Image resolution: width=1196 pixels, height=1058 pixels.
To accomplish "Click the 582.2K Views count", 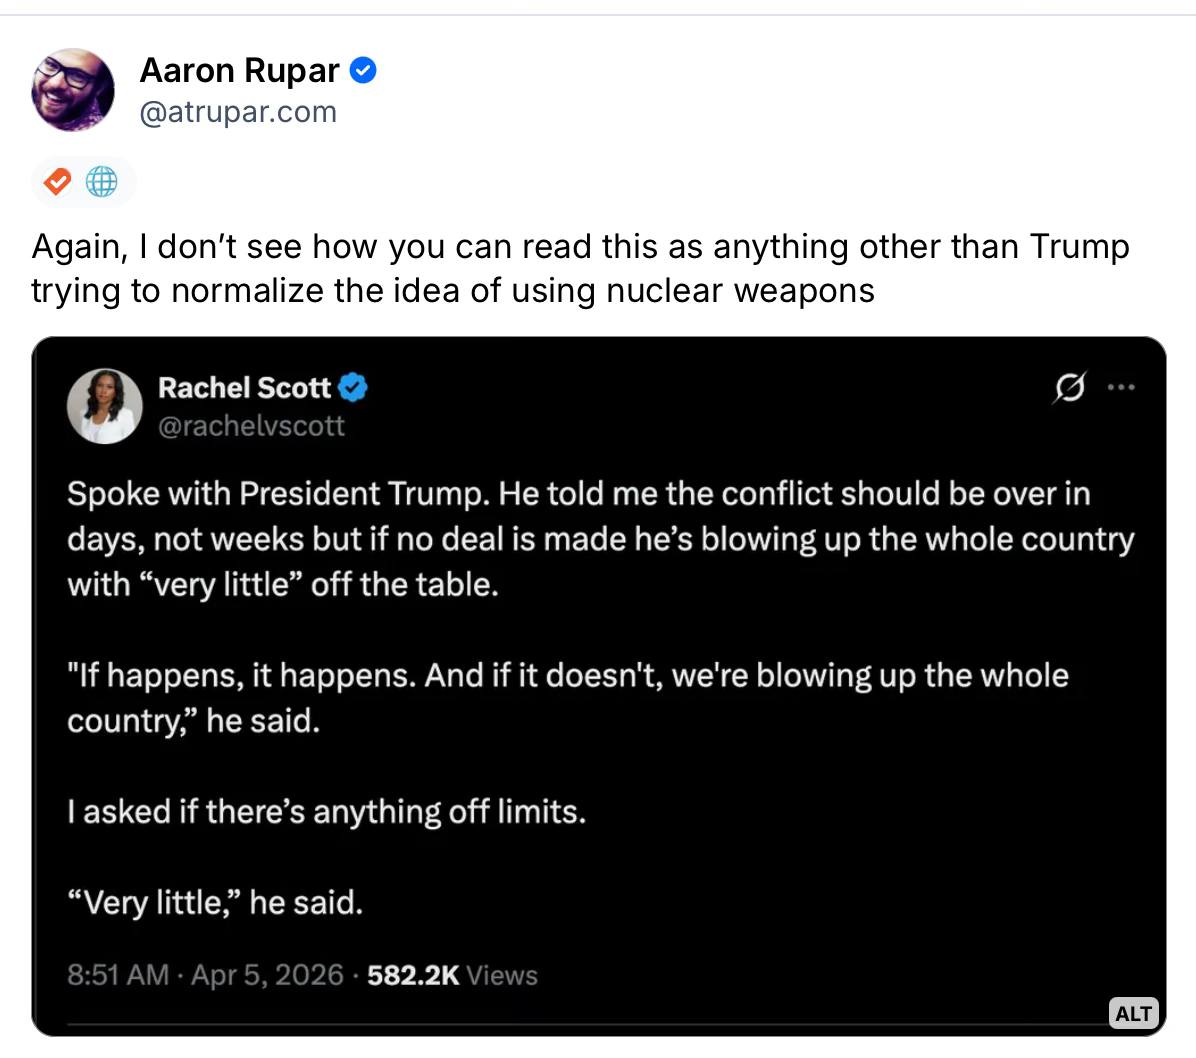I will pos(452,975).
